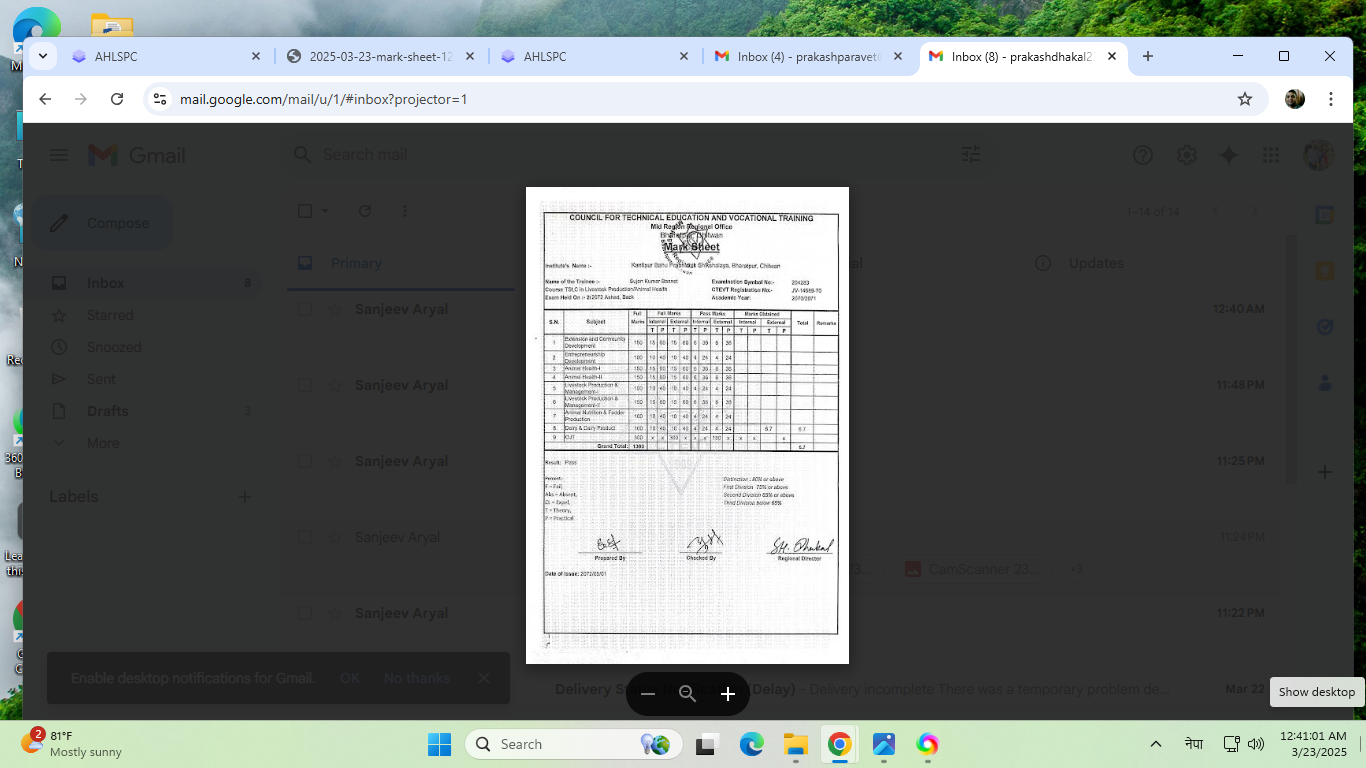Screen dimensions: 1366x768
Task: Open the Google apps grid
Action: click(x=1271, y=155)
